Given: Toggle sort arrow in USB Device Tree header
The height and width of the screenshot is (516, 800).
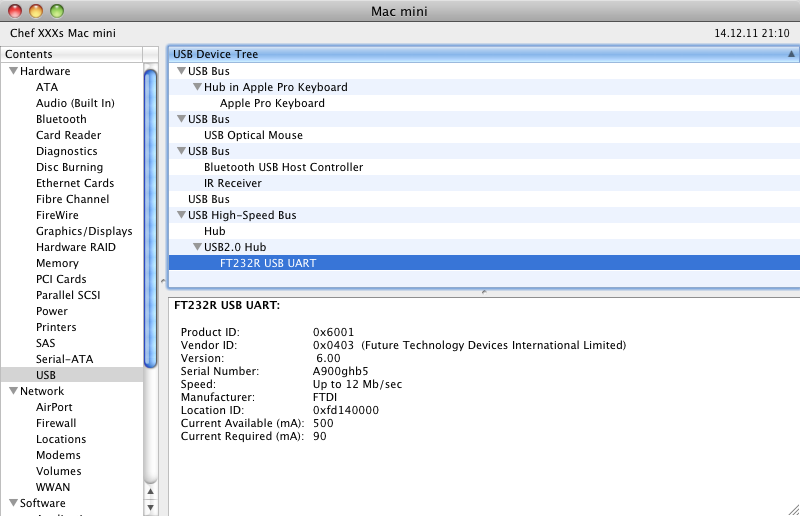Looking at the screenshot, I should coord(791,54).
